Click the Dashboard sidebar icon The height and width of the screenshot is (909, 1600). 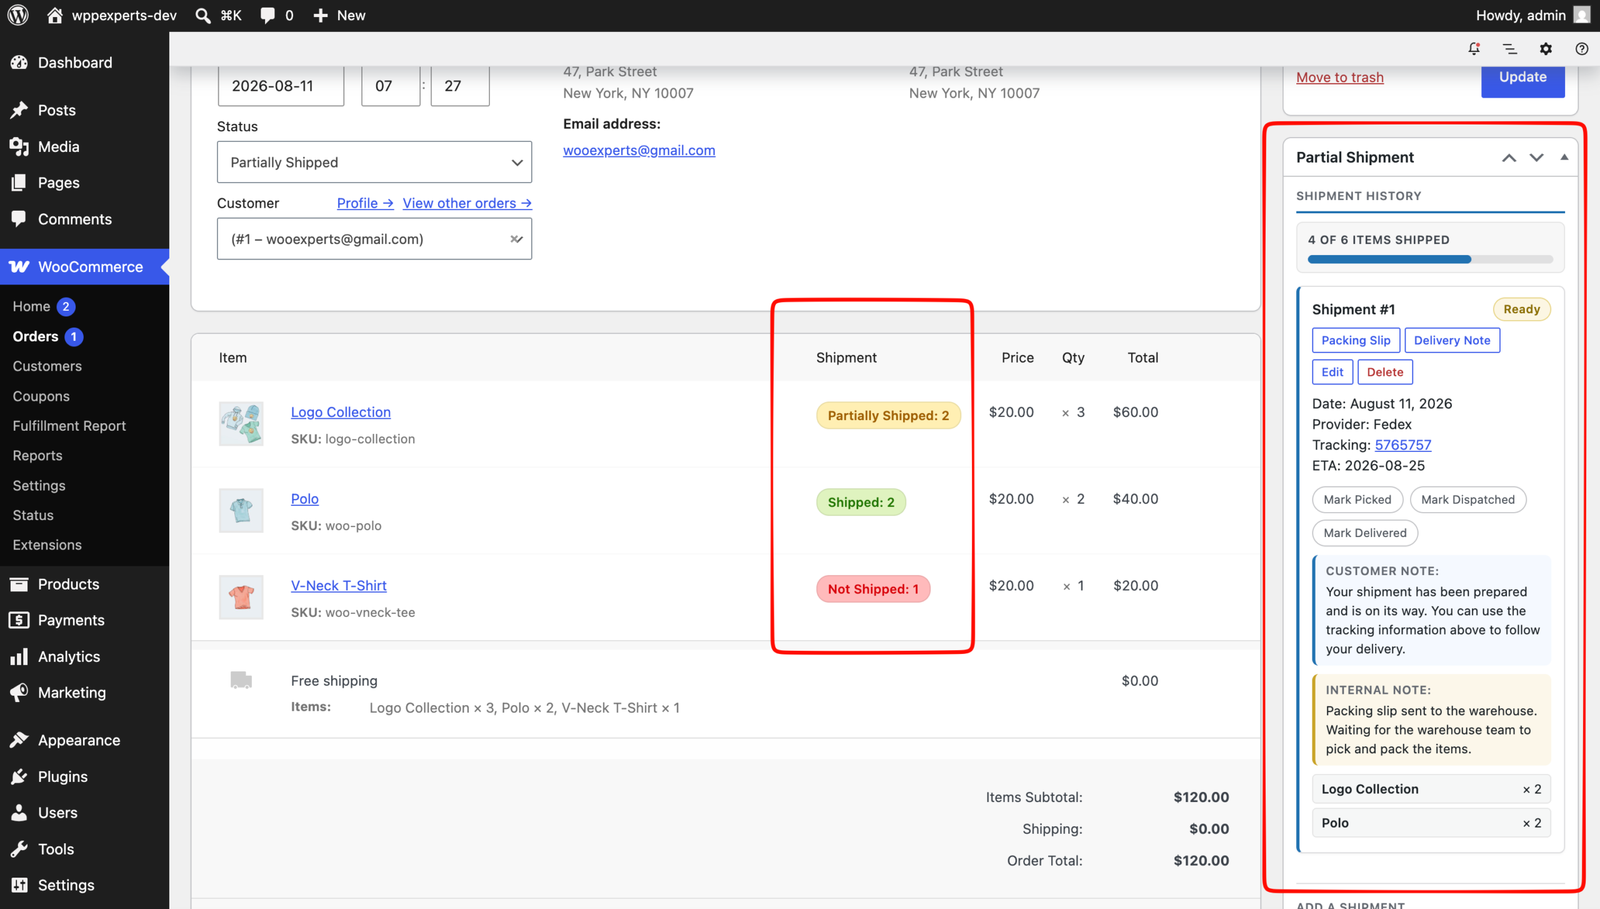pyautogui.click(x=19, y=62)
